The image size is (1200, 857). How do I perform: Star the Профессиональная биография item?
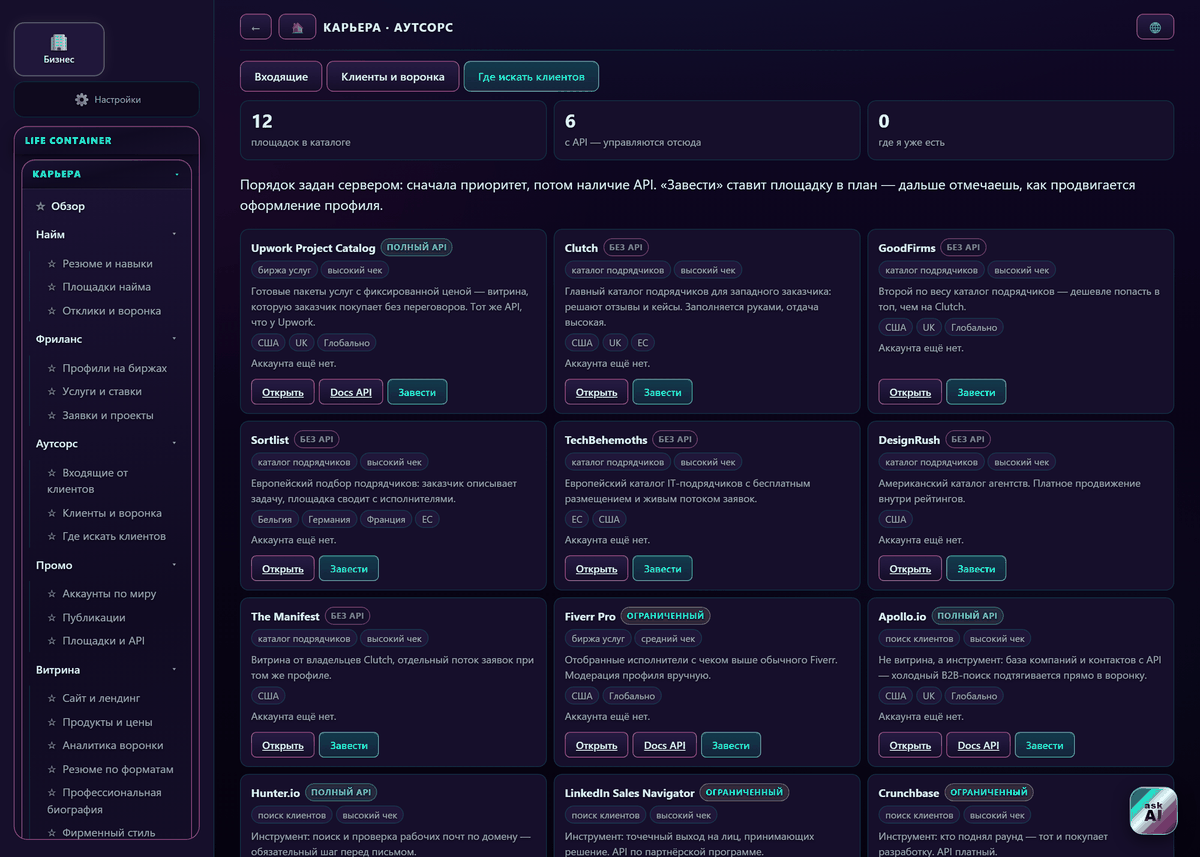tap(52, 793)
